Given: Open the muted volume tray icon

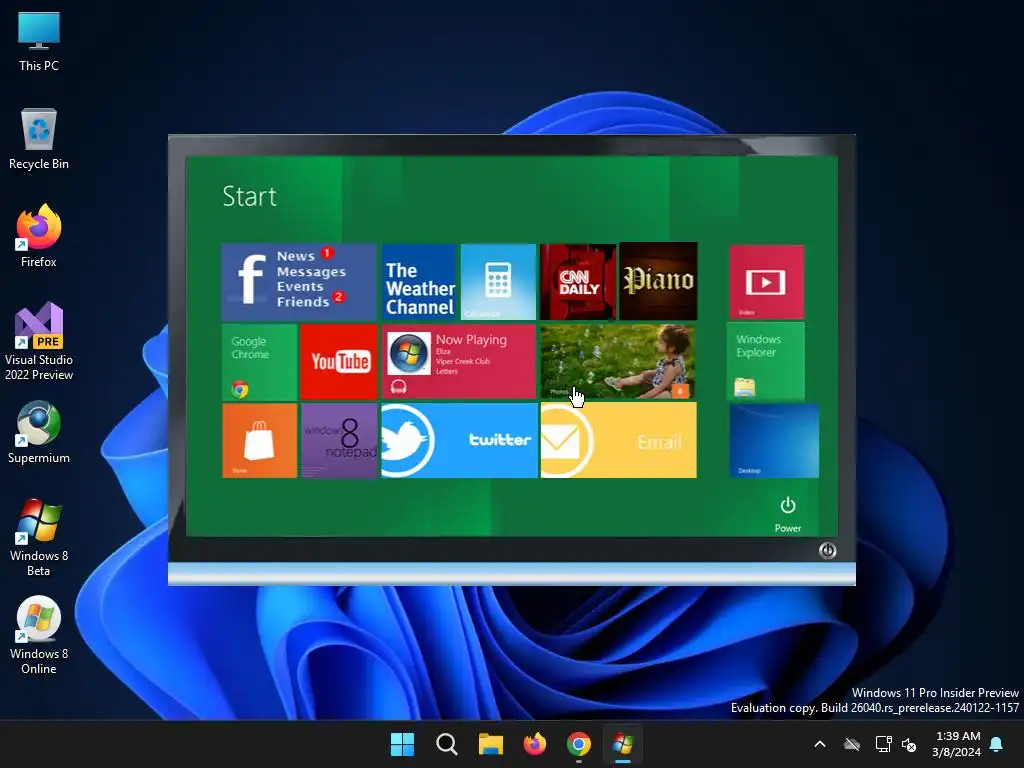Looking at the screenshot, I should click(x=908, y=744).
